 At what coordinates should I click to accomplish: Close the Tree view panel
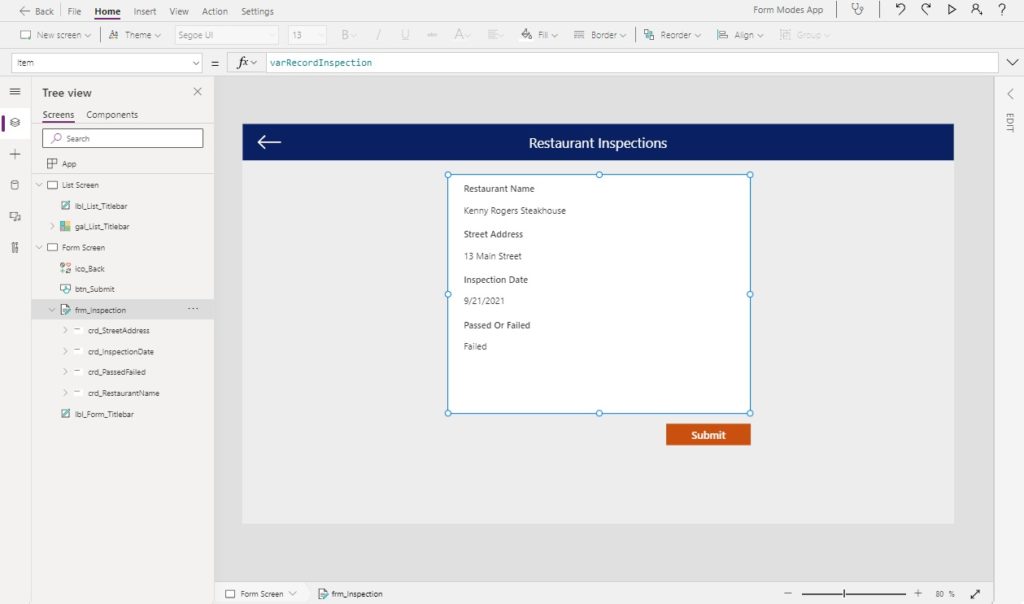point(197,92)
